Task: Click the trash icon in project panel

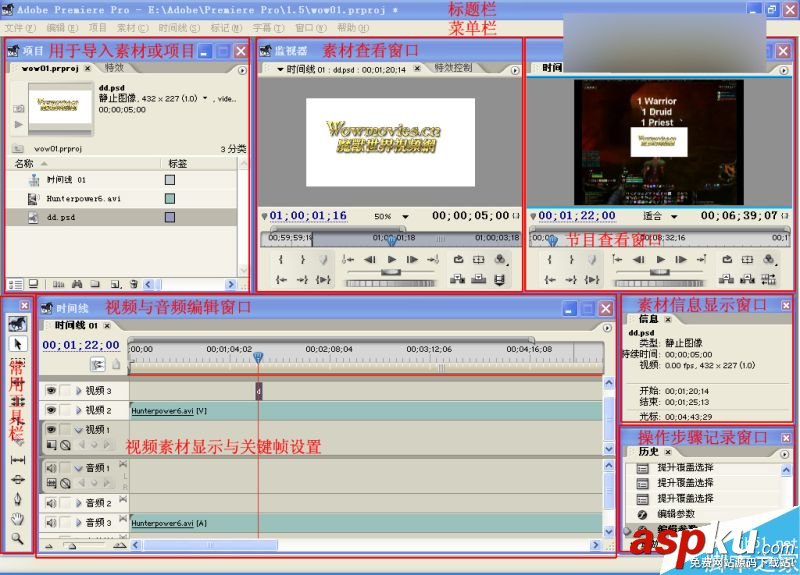Action: [134, 284]
